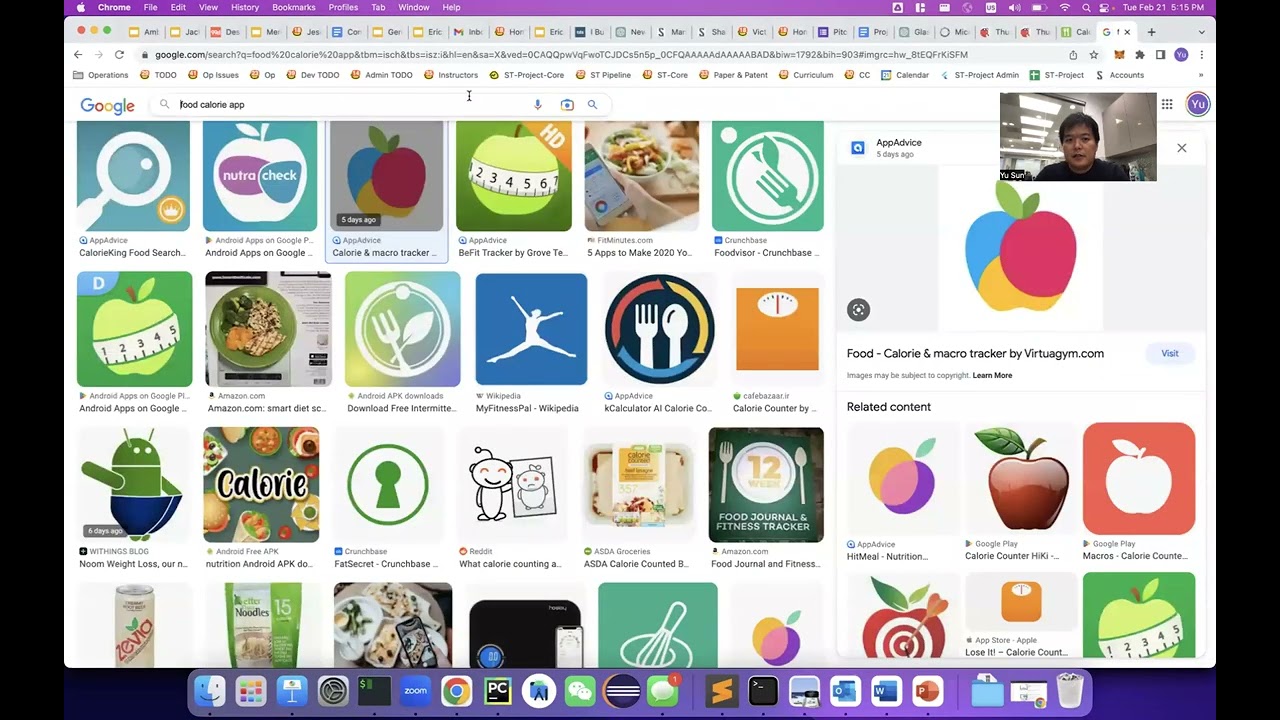Click the food calorie app search field

coord(350,104)
